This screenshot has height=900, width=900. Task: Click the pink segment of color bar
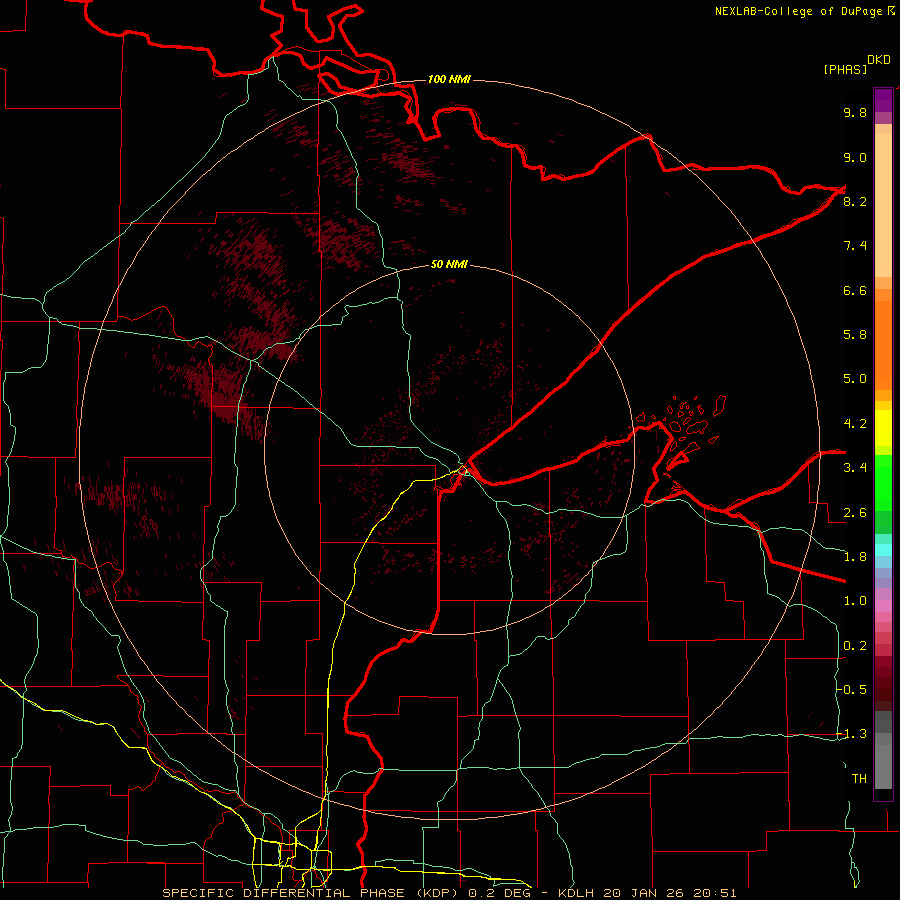[x=883, y=606]
